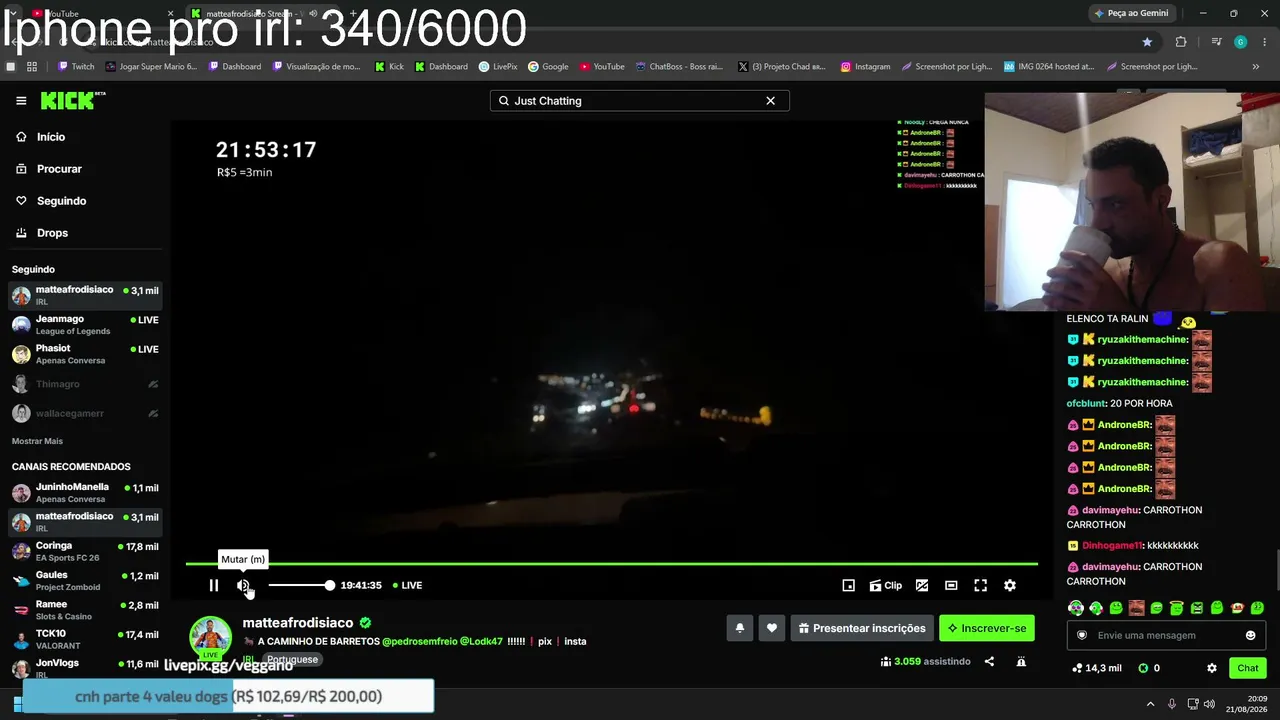Open Drops in the sidebar
This screenshot has height=720, width=1280.
click(x=52, y=233)
